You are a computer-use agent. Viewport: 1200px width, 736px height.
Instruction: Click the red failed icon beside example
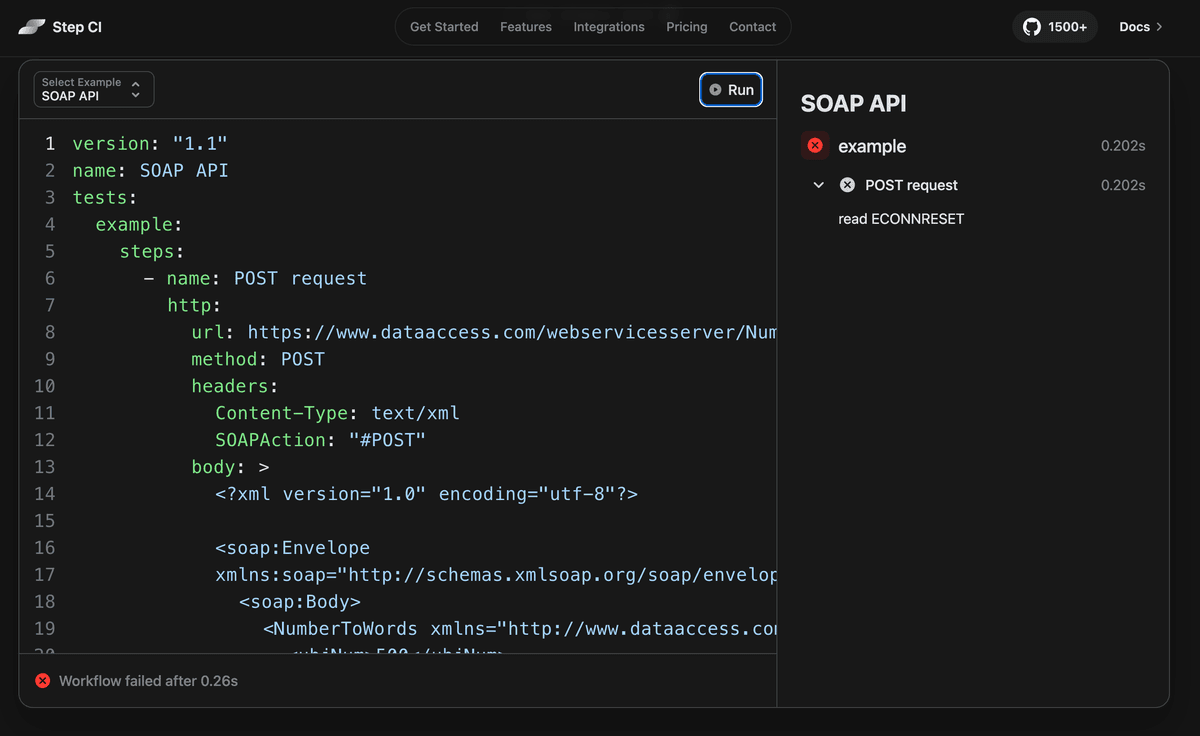click(x=815, y=146)
